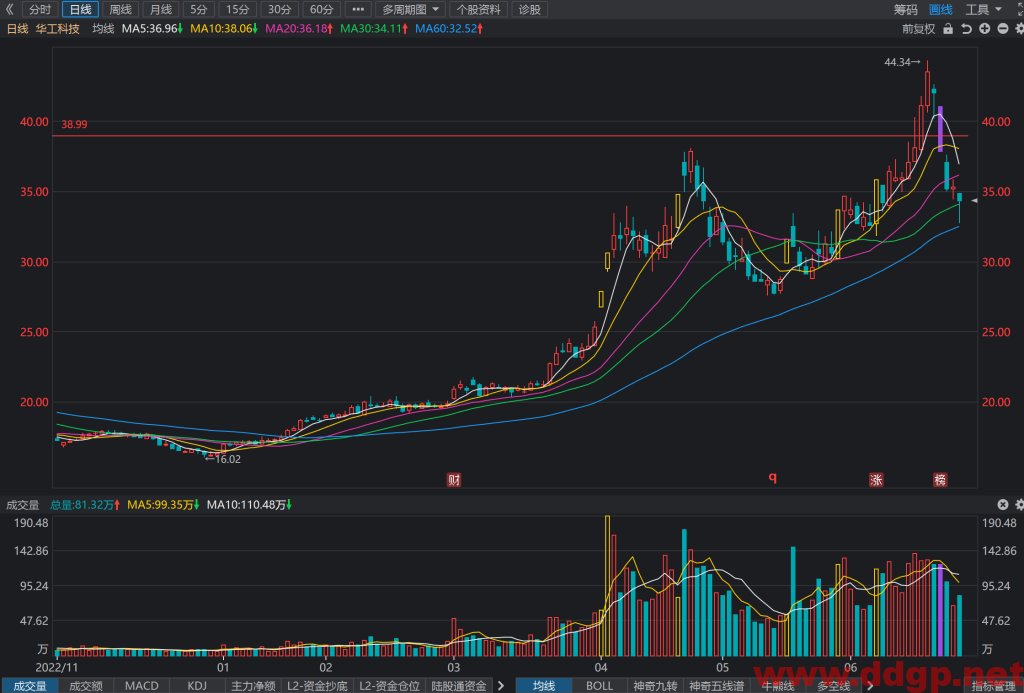Click the 均线 indicator label in the header

click(x=103, y=29)
